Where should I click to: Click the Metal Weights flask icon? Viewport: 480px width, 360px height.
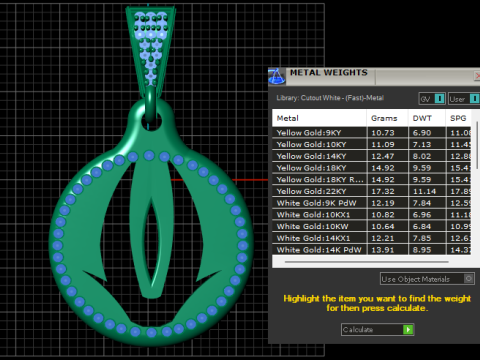tap(277, 76)
